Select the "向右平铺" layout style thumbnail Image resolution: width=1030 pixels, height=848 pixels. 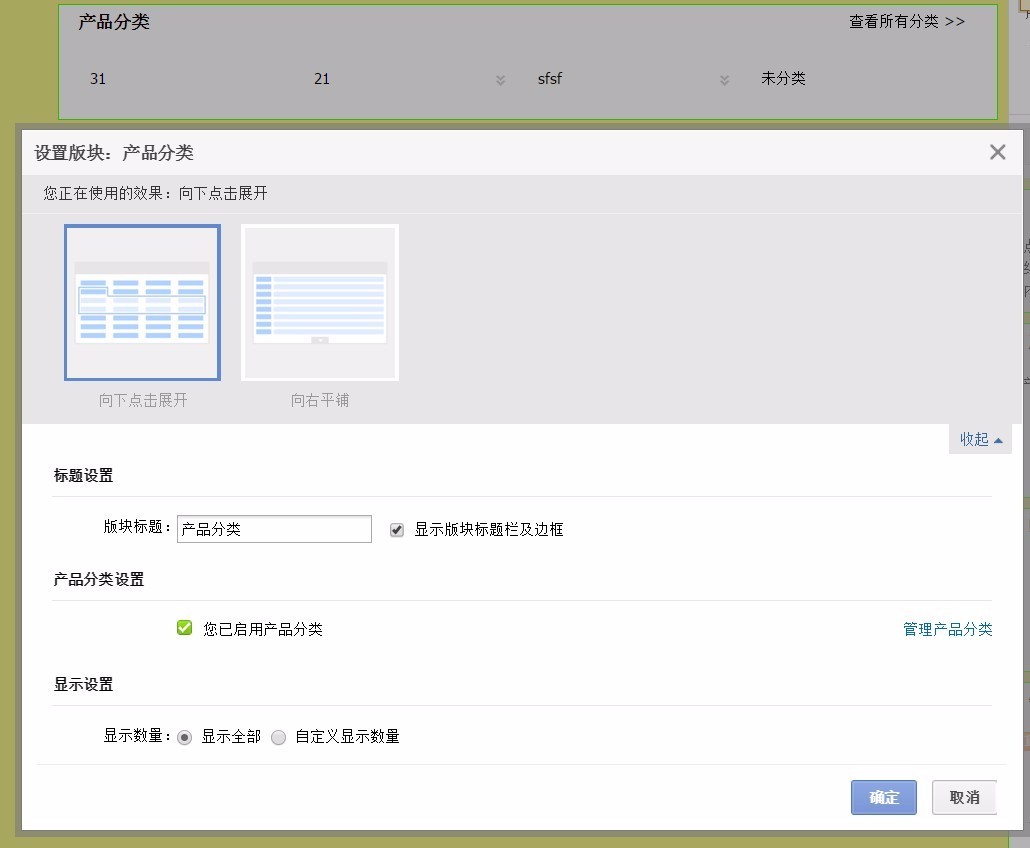319,302
